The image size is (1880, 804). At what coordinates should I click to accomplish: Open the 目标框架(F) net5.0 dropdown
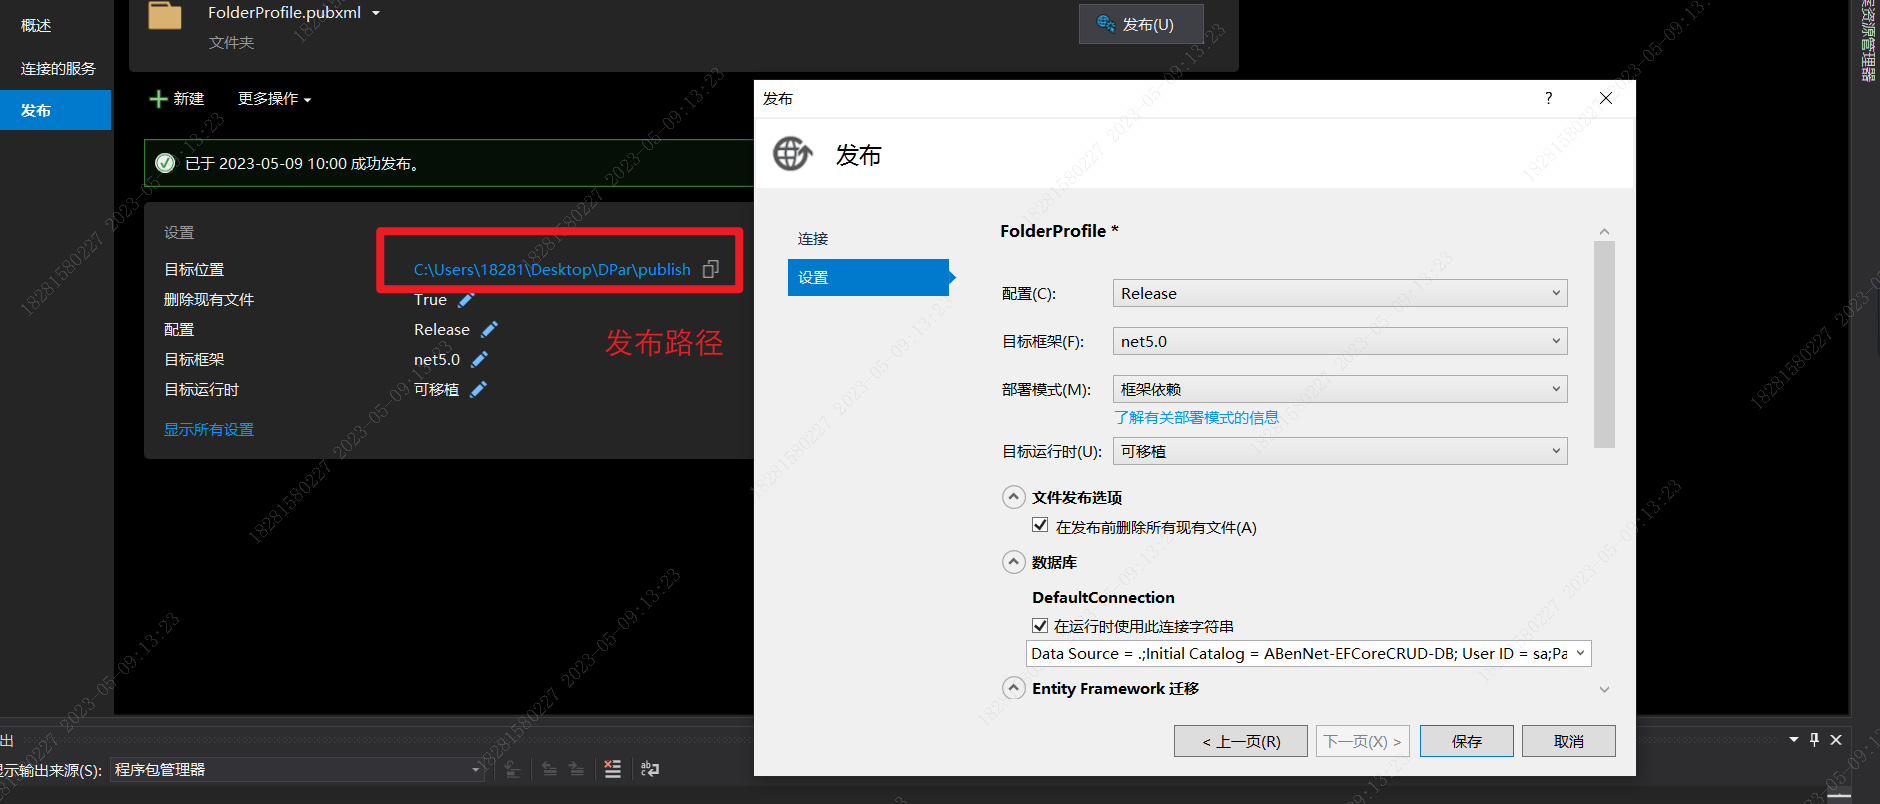tap(1340, 341)
